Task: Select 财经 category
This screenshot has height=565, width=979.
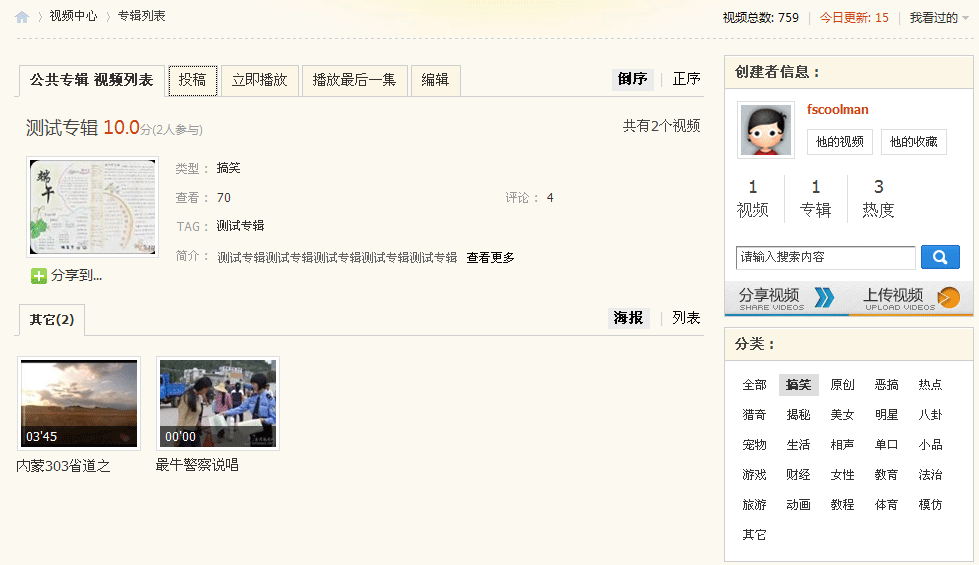Action: 799,474
